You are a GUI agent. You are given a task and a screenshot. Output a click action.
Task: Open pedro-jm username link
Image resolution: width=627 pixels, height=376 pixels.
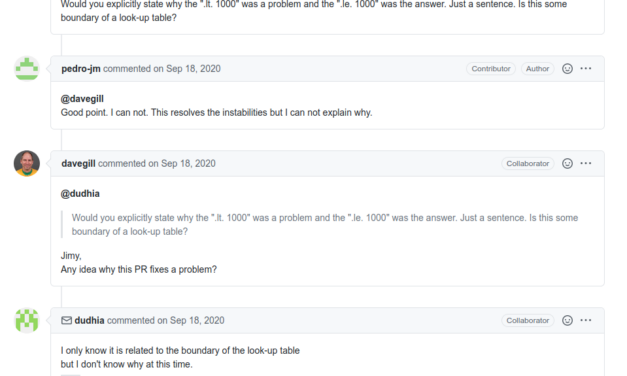[81, 69]
